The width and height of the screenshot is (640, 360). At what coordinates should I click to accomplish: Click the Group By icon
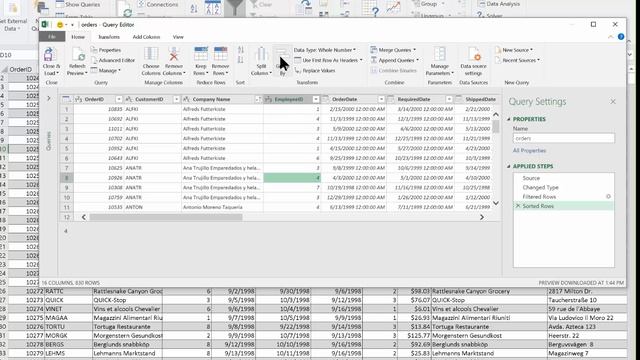click(282, 54)
